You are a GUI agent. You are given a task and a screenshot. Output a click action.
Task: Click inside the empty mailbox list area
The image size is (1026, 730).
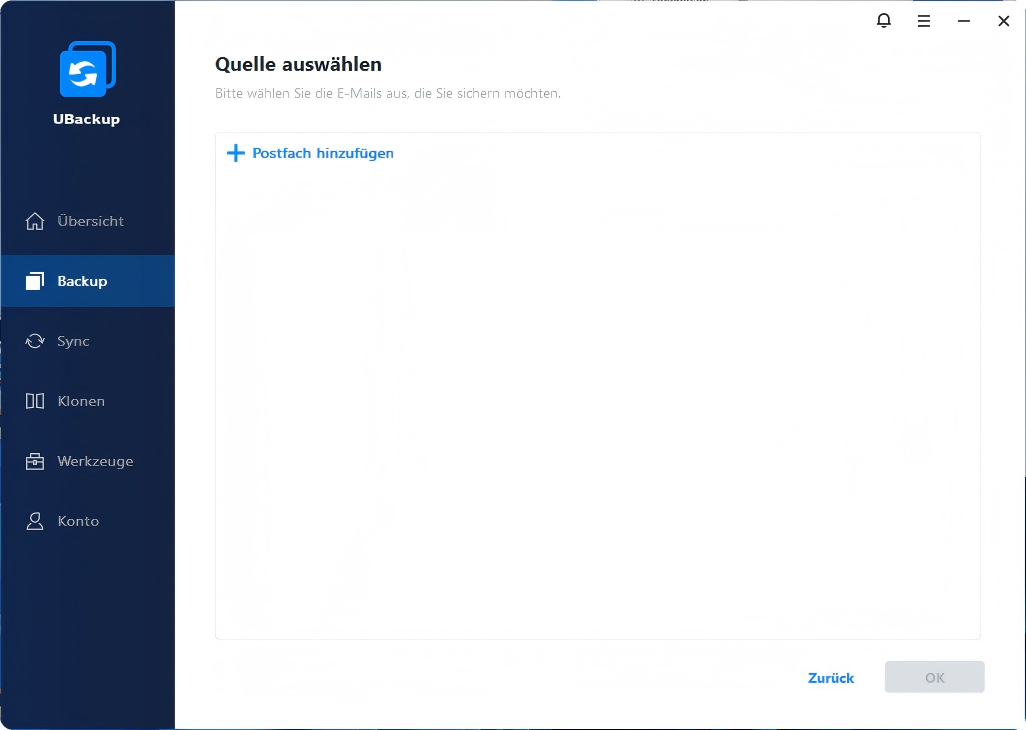[597, 400]
